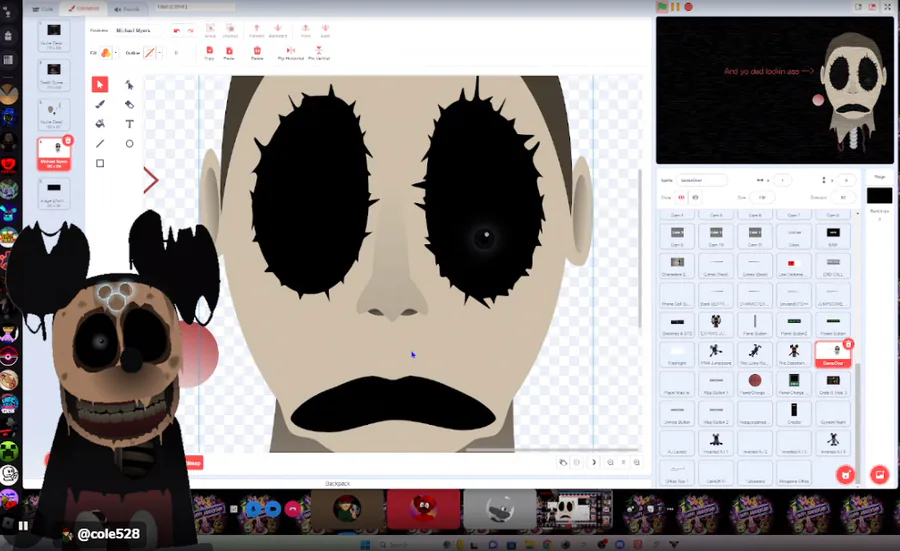
Task: Click the sprite y position field
Action: pos(846,180)
